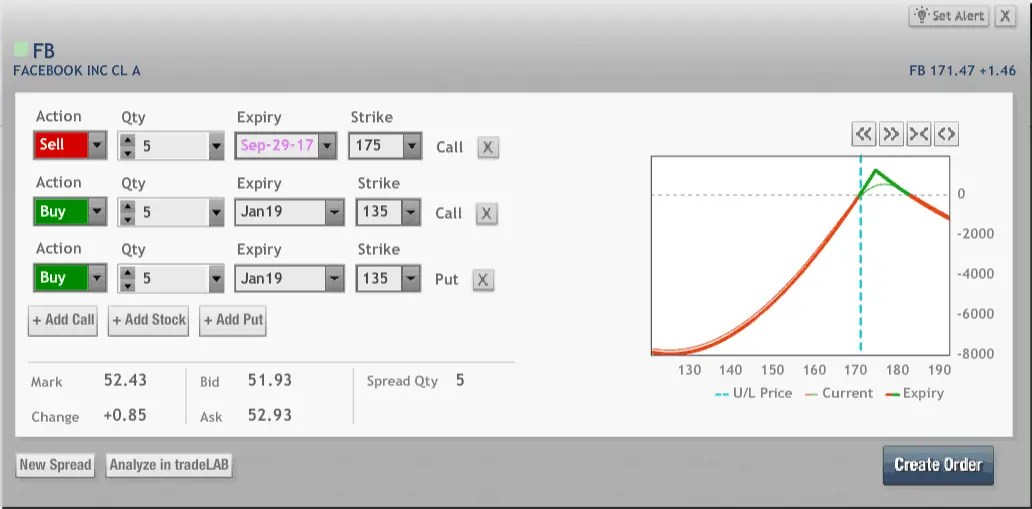Image resolution: width=1032 pixels, height=509 pixels.
Task: Open Jan19 expiry dropdown for Put leg
Action: click(x=334, y=279)
